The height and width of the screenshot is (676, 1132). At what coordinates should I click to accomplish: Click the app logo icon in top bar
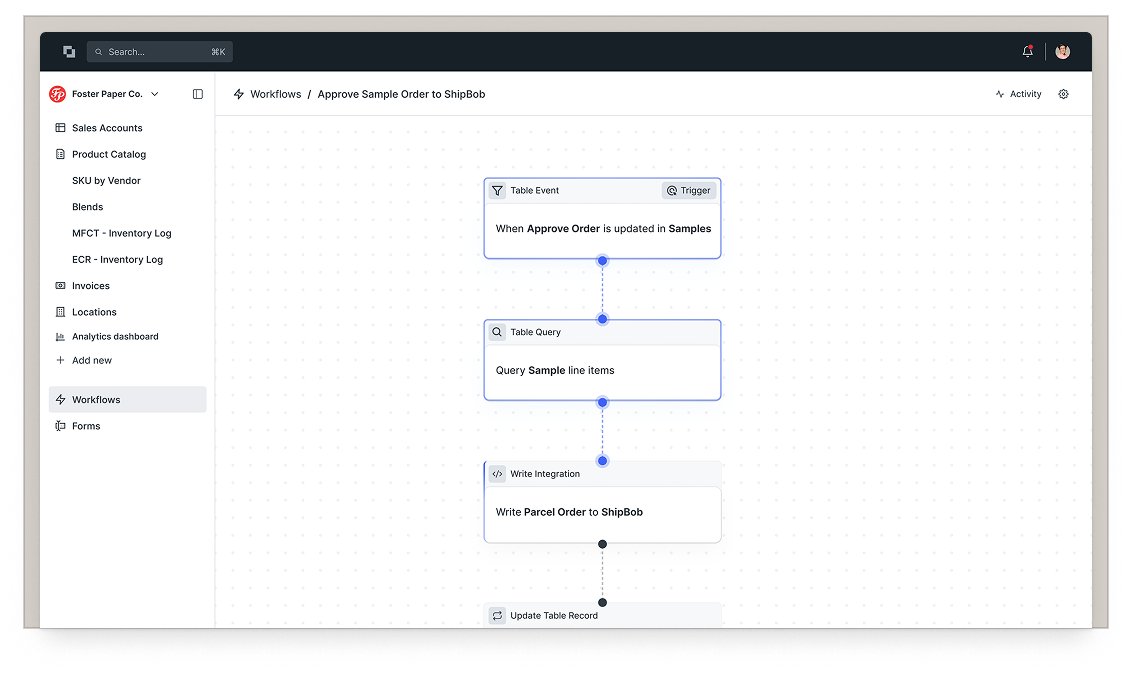click(x=69, y=52)
